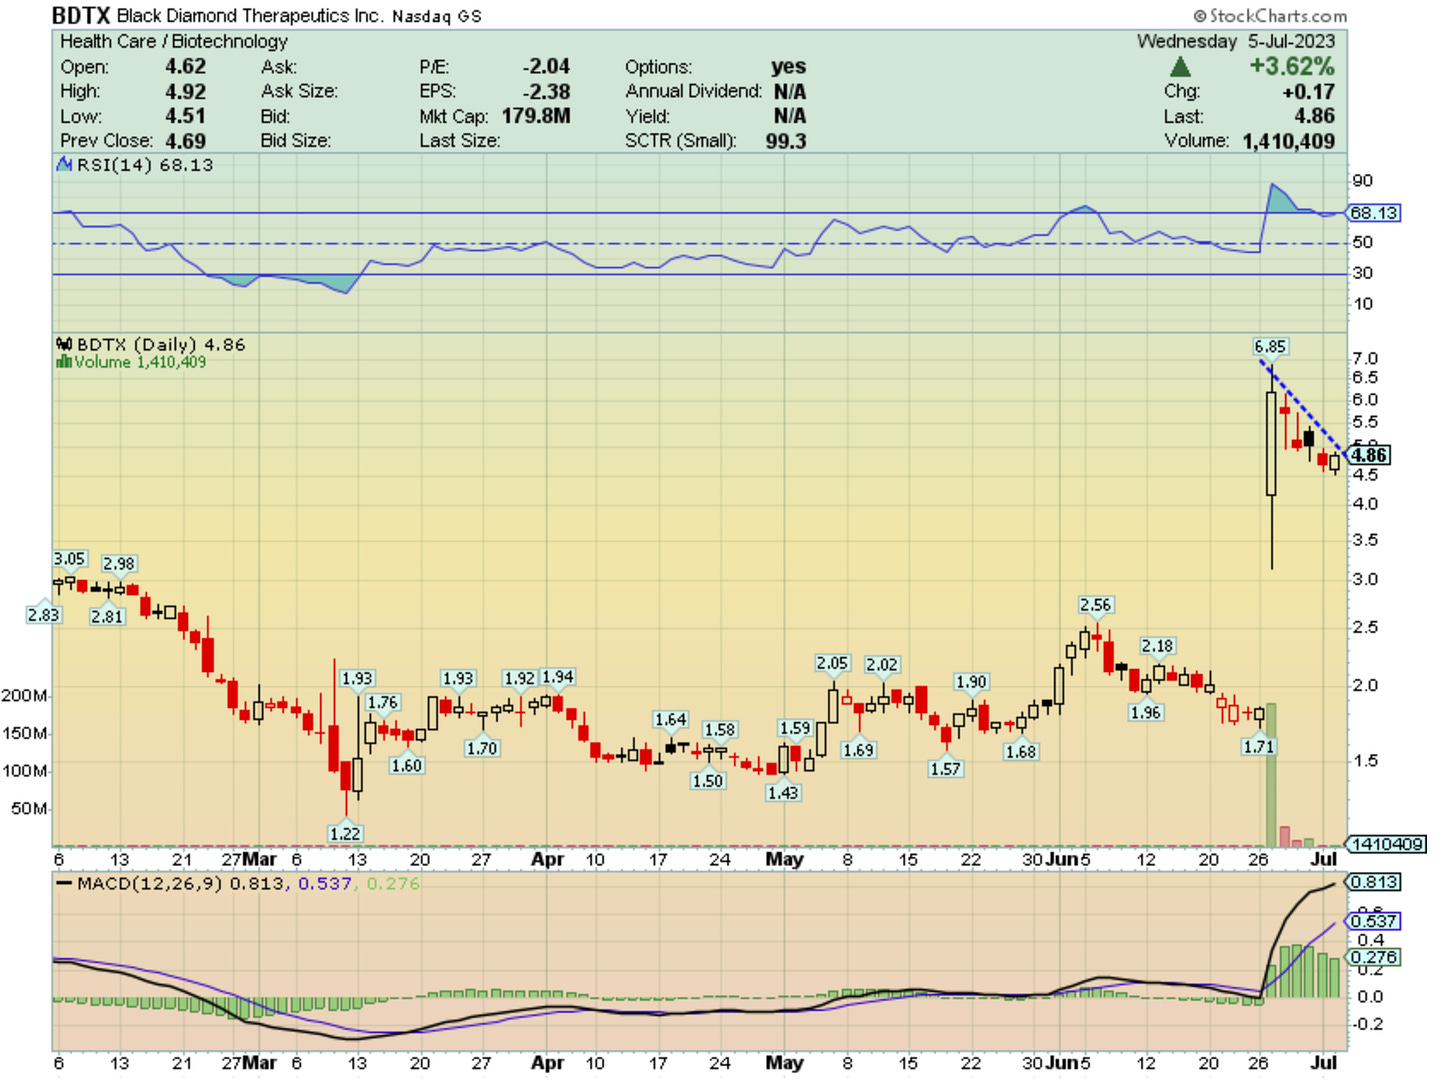Click the 2.02 price label
1456x1081 pixels.
point(882,664)
